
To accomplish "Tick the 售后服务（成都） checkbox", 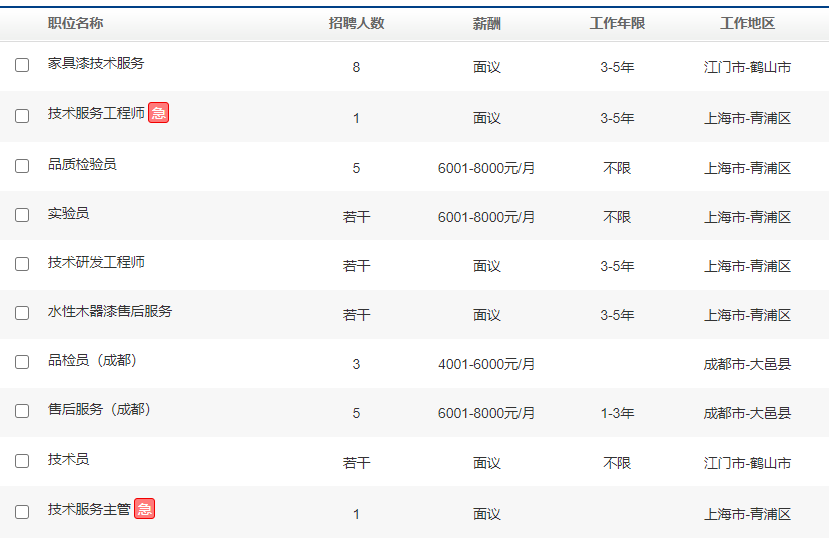I will coord(22,412).
